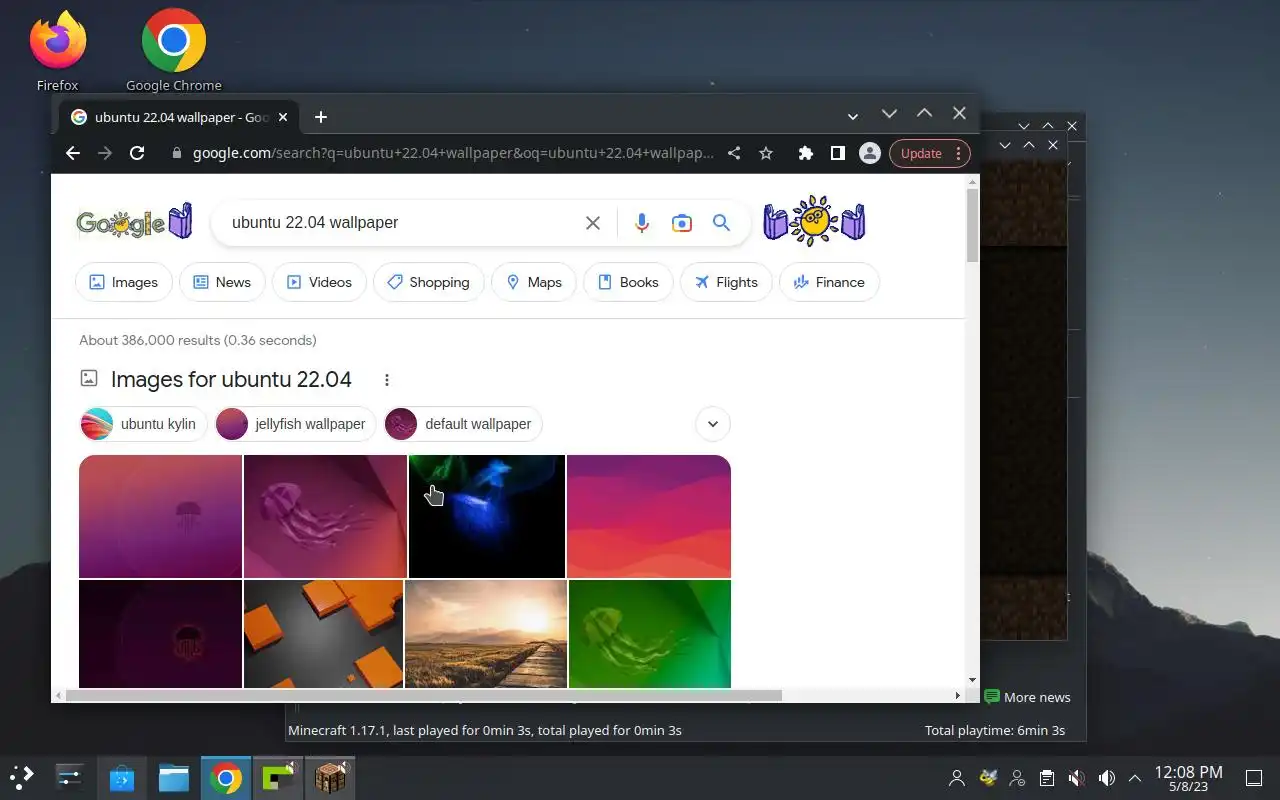Launch Firefox from the desktop
The height and width of the screenshot is (800, 1280).
tap(58, 50)
